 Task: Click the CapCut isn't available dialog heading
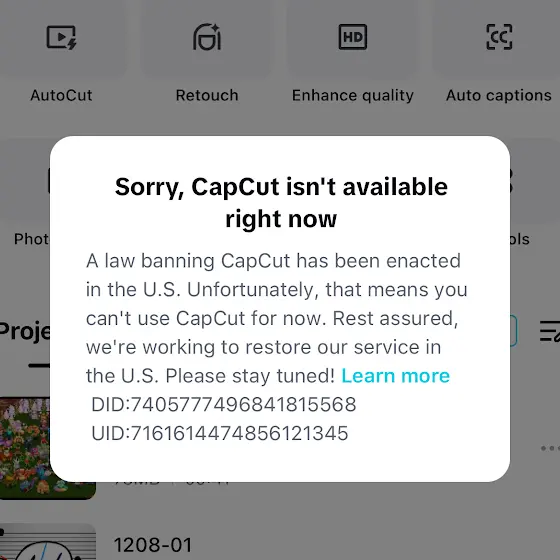click(281, 202)
